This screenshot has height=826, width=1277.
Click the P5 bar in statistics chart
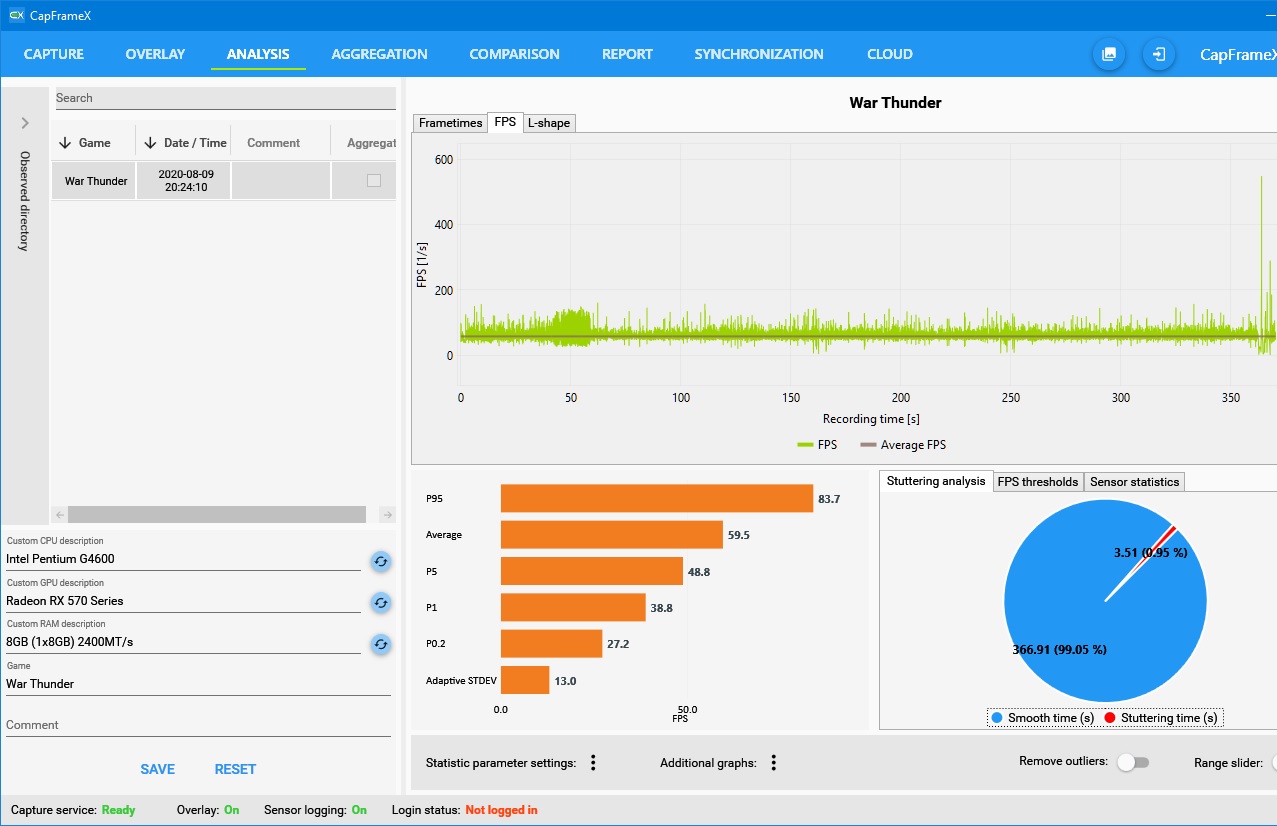click(x=592, y=571)
